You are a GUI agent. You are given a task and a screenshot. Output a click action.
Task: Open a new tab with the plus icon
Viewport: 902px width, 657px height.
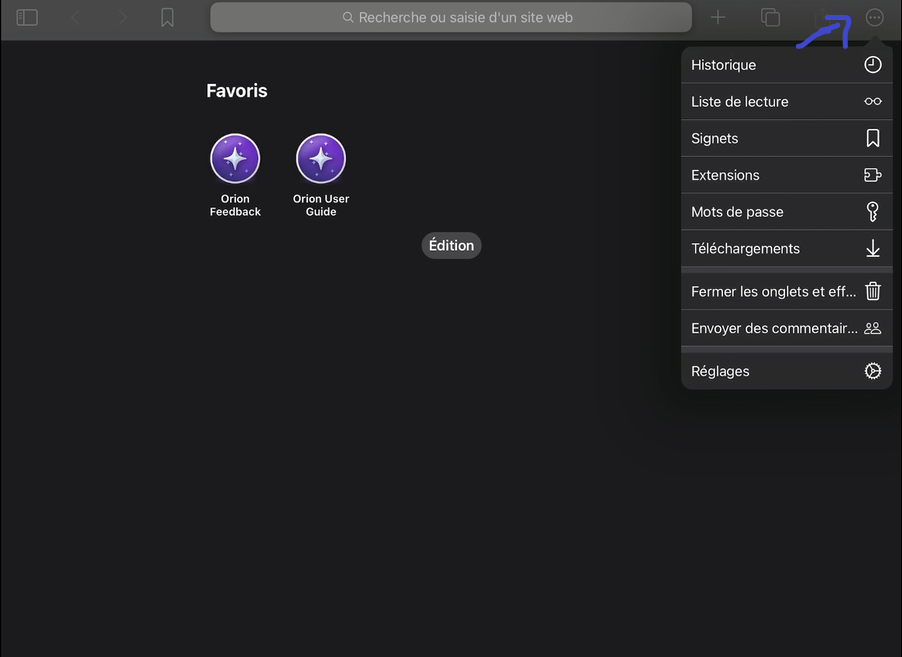click(718, 17)
